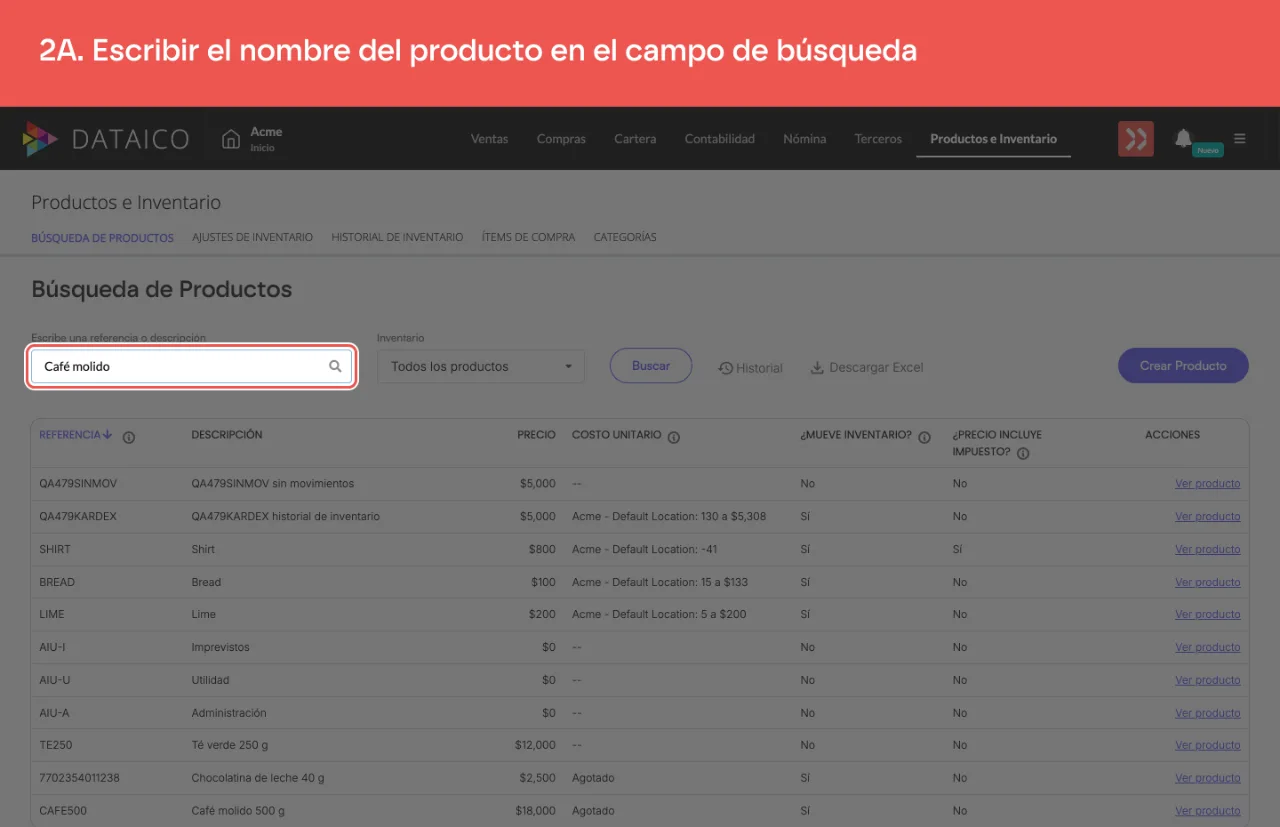Open the hamburger menu
The height and width of the screenshot is (827, 1280).
pyautogui.click(x=1240, y=139)
